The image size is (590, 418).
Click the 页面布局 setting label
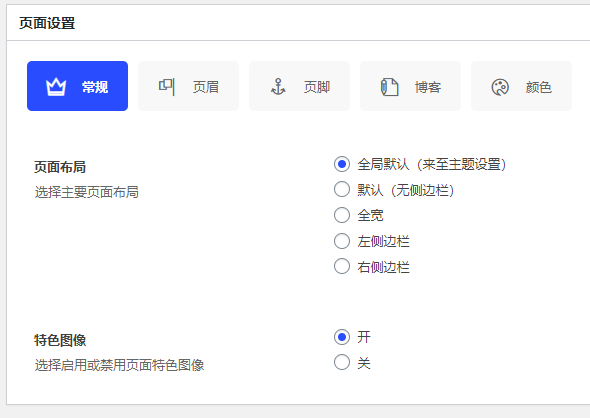coord(60,167)
